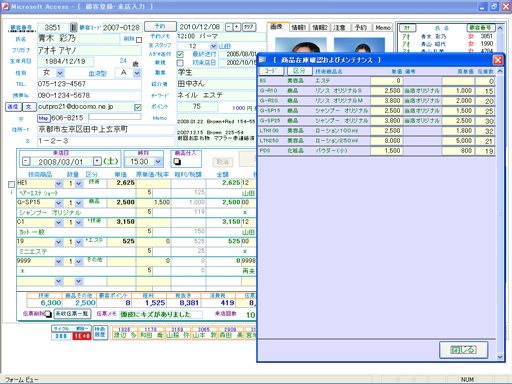The width and height of the screenshot is (512, 384).
Task: Click the 顧客番号 header button in customer list
Action: pos(481,28)
